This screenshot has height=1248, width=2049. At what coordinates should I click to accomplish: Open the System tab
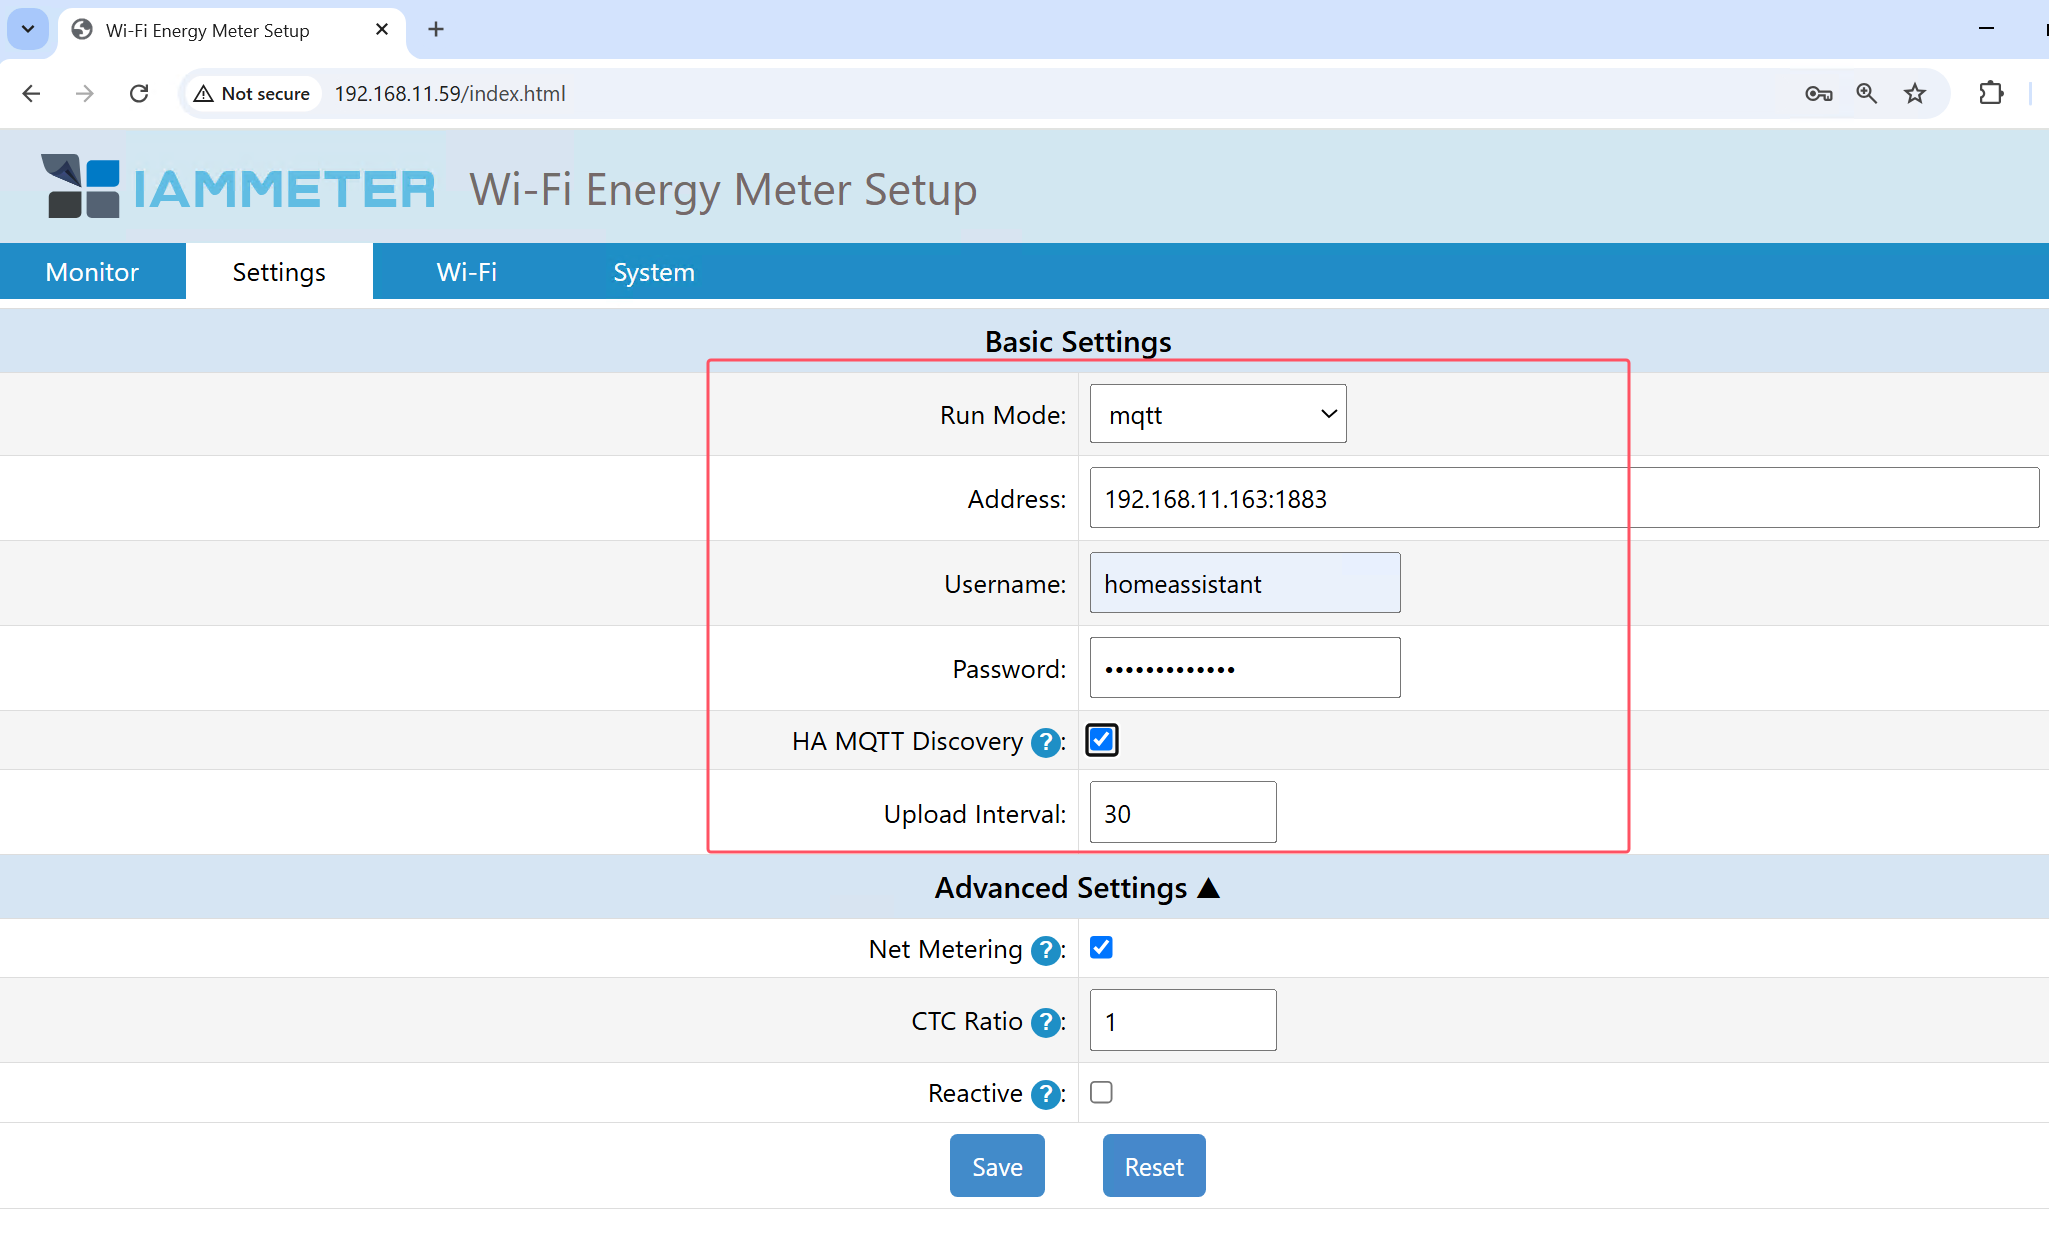(x=653, y=272)
